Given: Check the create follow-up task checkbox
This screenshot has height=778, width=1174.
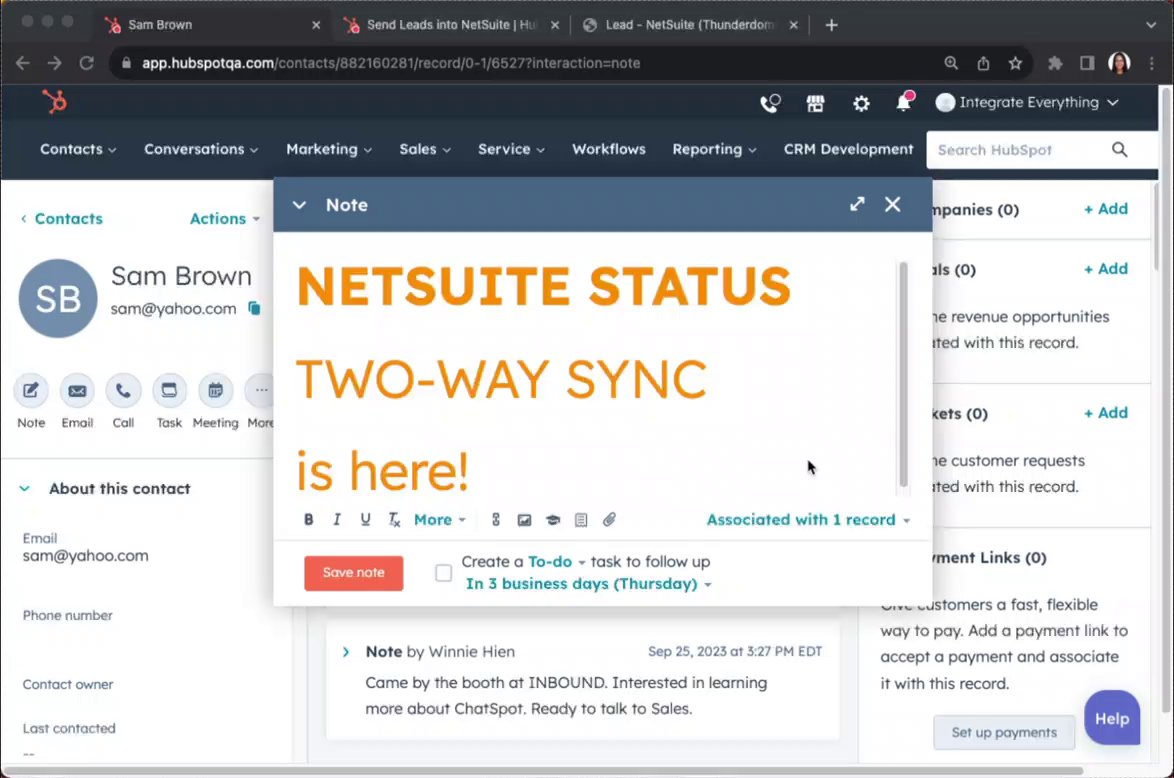Looking at the screenshot, I should point(443,573).
